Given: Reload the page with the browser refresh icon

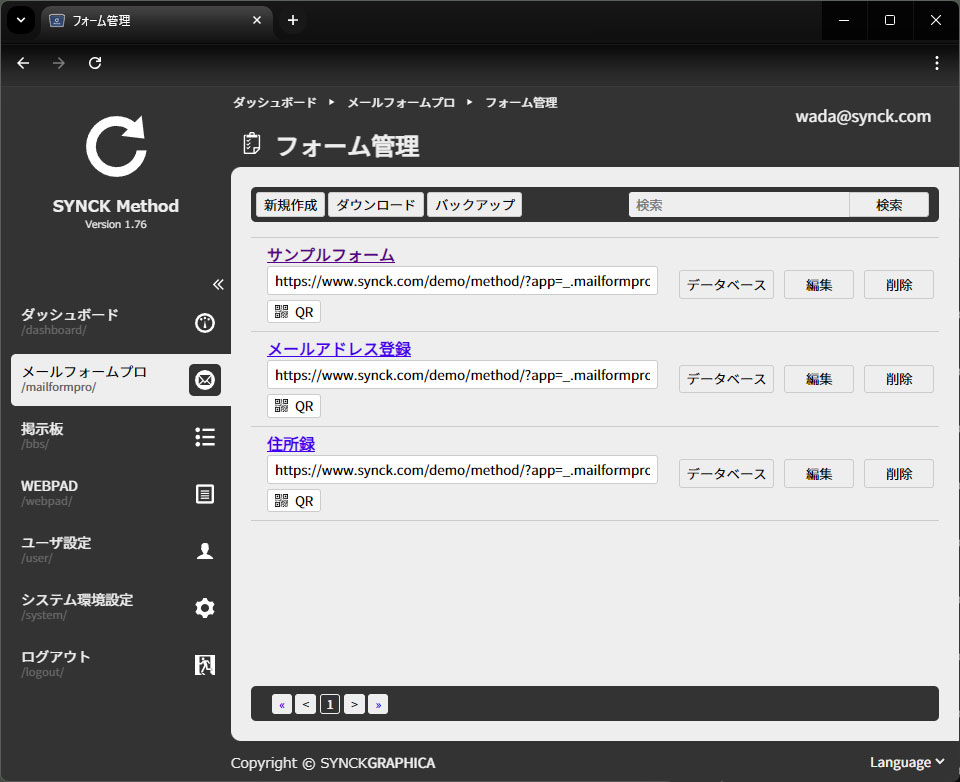Looking at the screenshot, I should [x=95, y=63].
